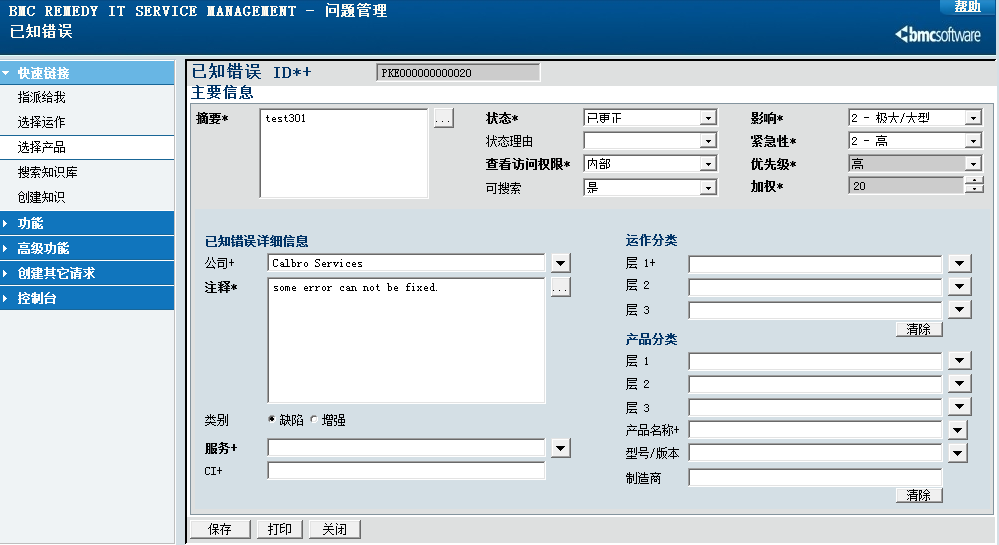Click the 打印 button

(280, 529)
